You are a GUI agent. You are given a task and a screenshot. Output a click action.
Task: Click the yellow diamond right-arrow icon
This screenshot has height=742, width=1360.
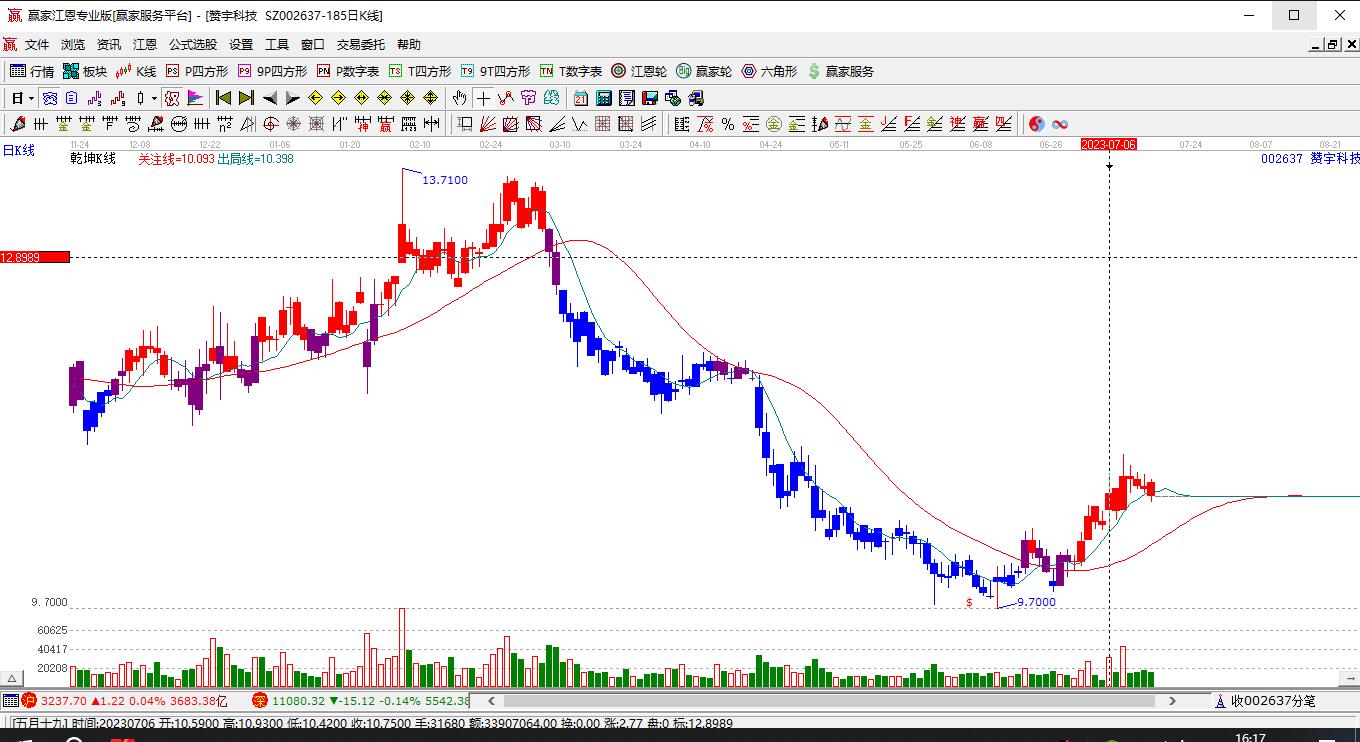338,98
